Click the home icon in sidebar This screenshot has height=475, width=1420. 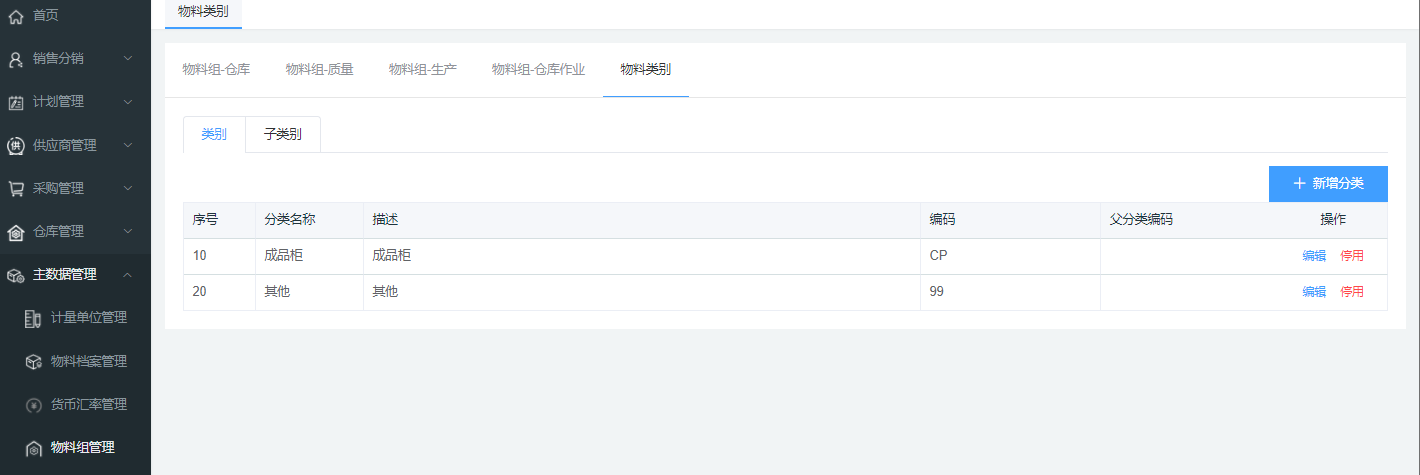(x=16, y=16)
